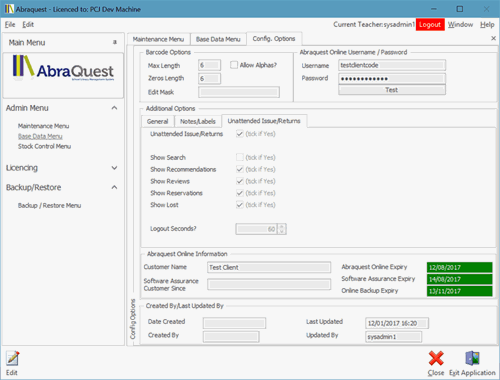This screenshot has height=380, width=500.
Task: Collapse the Admin Menu section
Action: (114, 108)
